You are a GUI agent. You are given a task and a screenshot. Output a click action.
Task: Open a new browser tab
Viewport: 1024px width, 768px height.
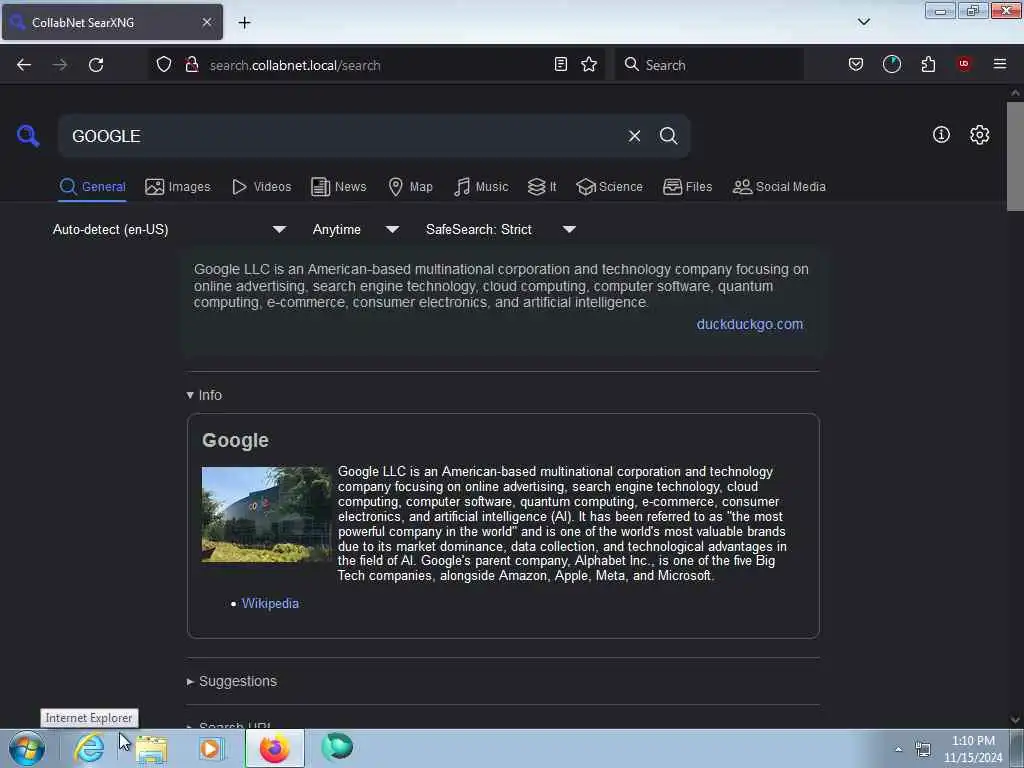(x=244, y=22)
